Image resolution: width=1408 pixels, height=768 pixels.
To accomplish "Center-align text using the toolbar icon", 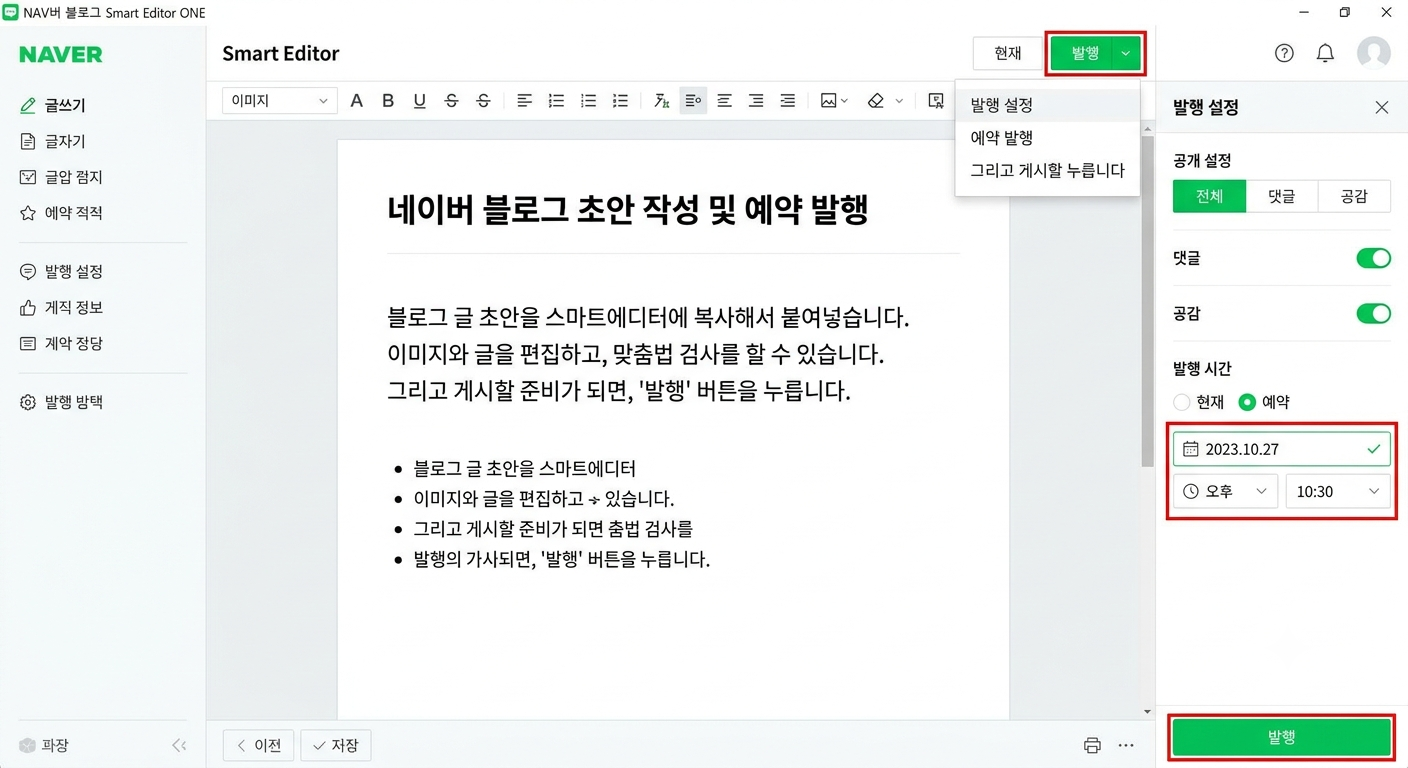I will pyautogui.click(x=724, y=101).
